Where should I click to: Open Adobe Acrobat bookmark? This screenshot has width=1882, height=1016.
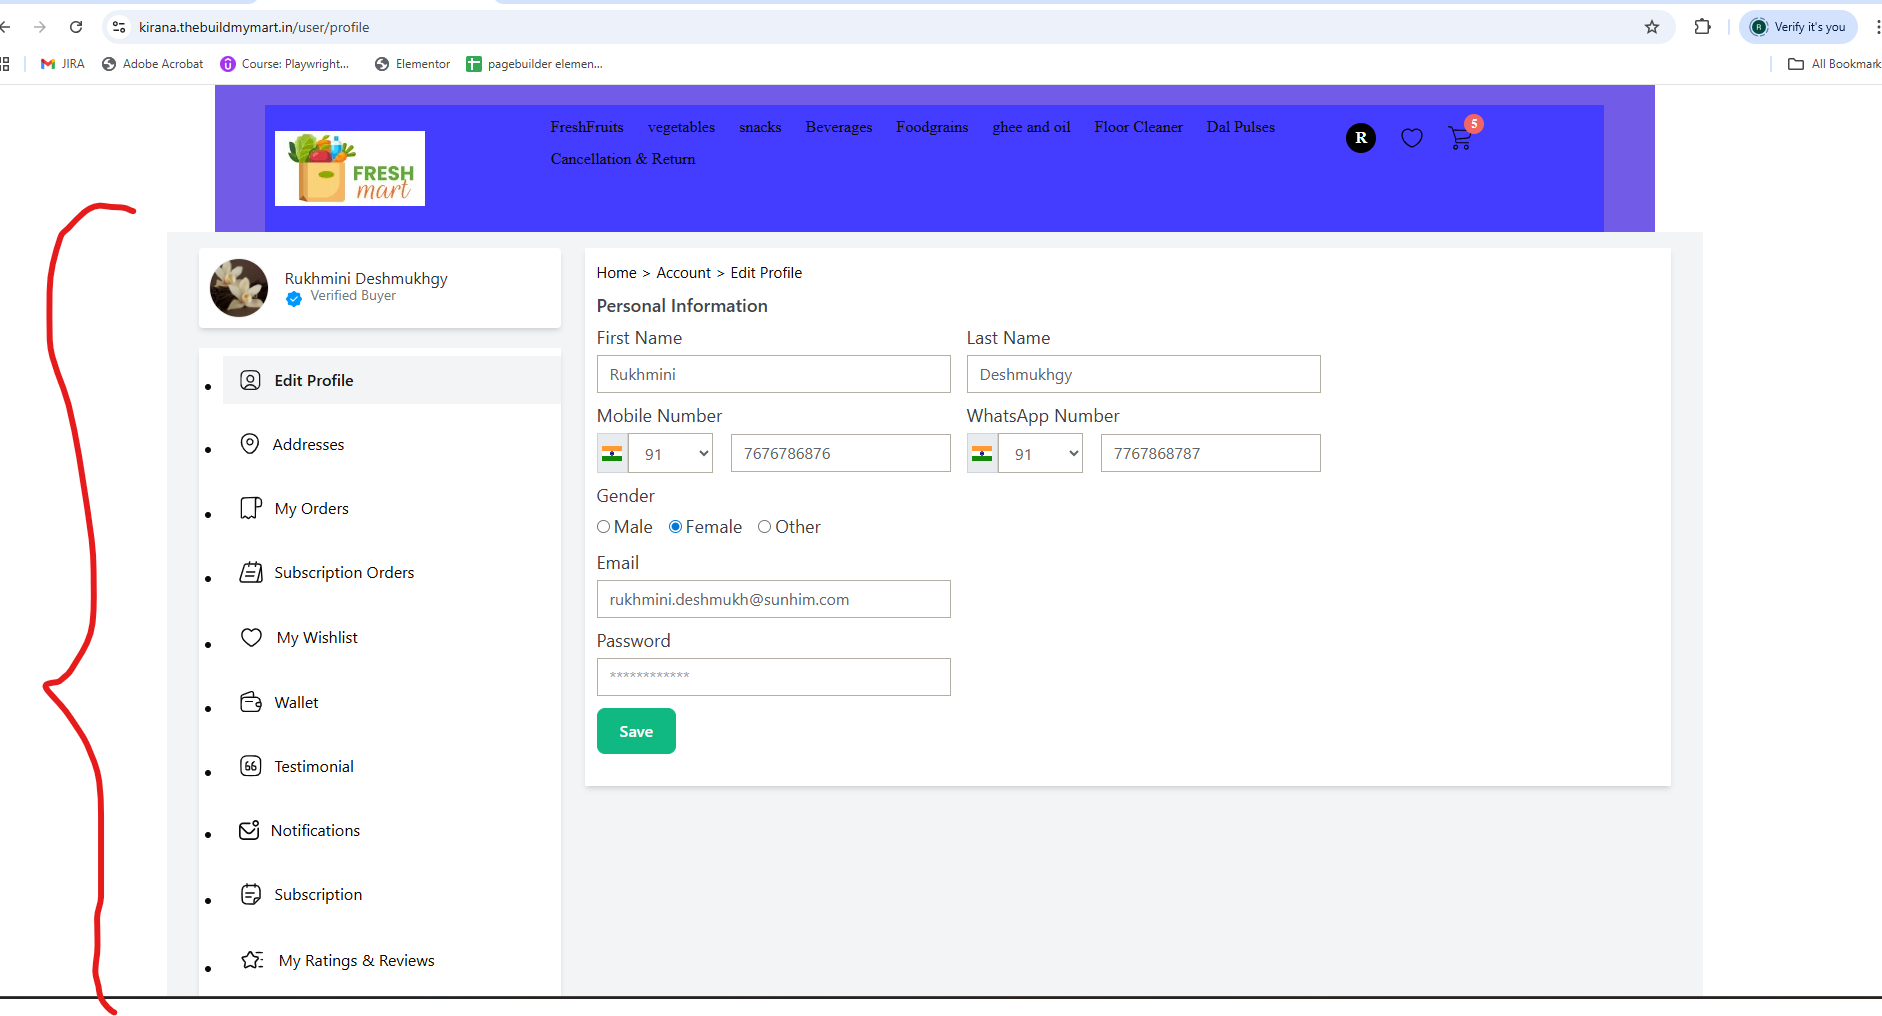pos(153,64)
